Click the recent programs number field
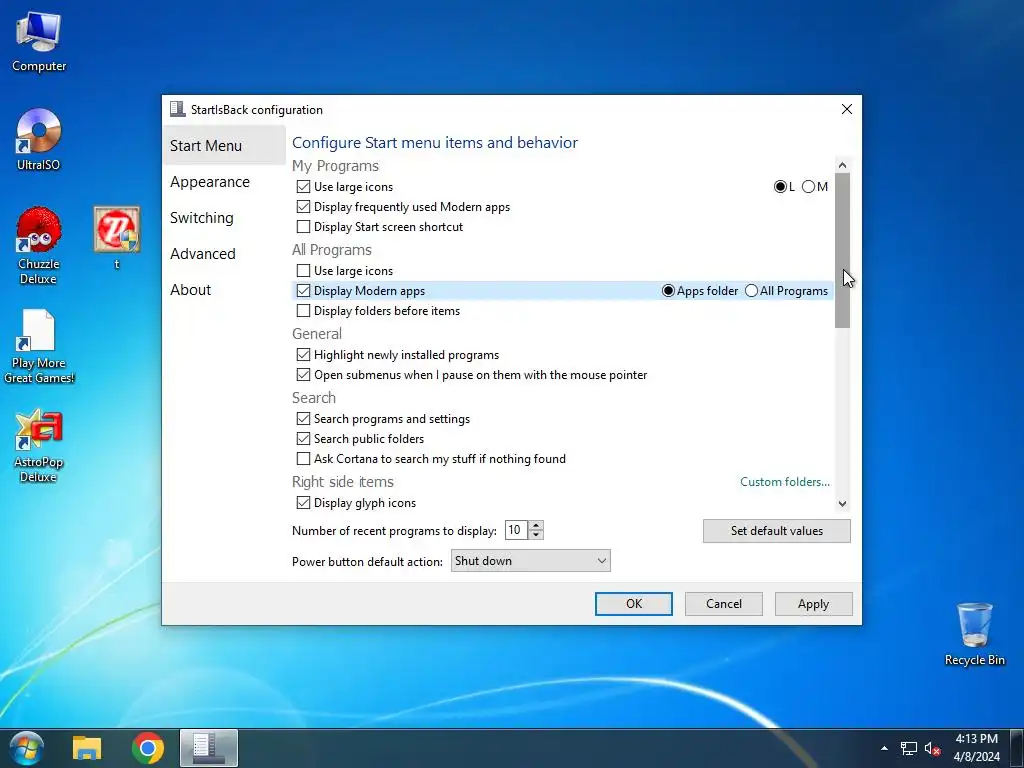The image size is (1024, 768). click(x=516, y=530)
